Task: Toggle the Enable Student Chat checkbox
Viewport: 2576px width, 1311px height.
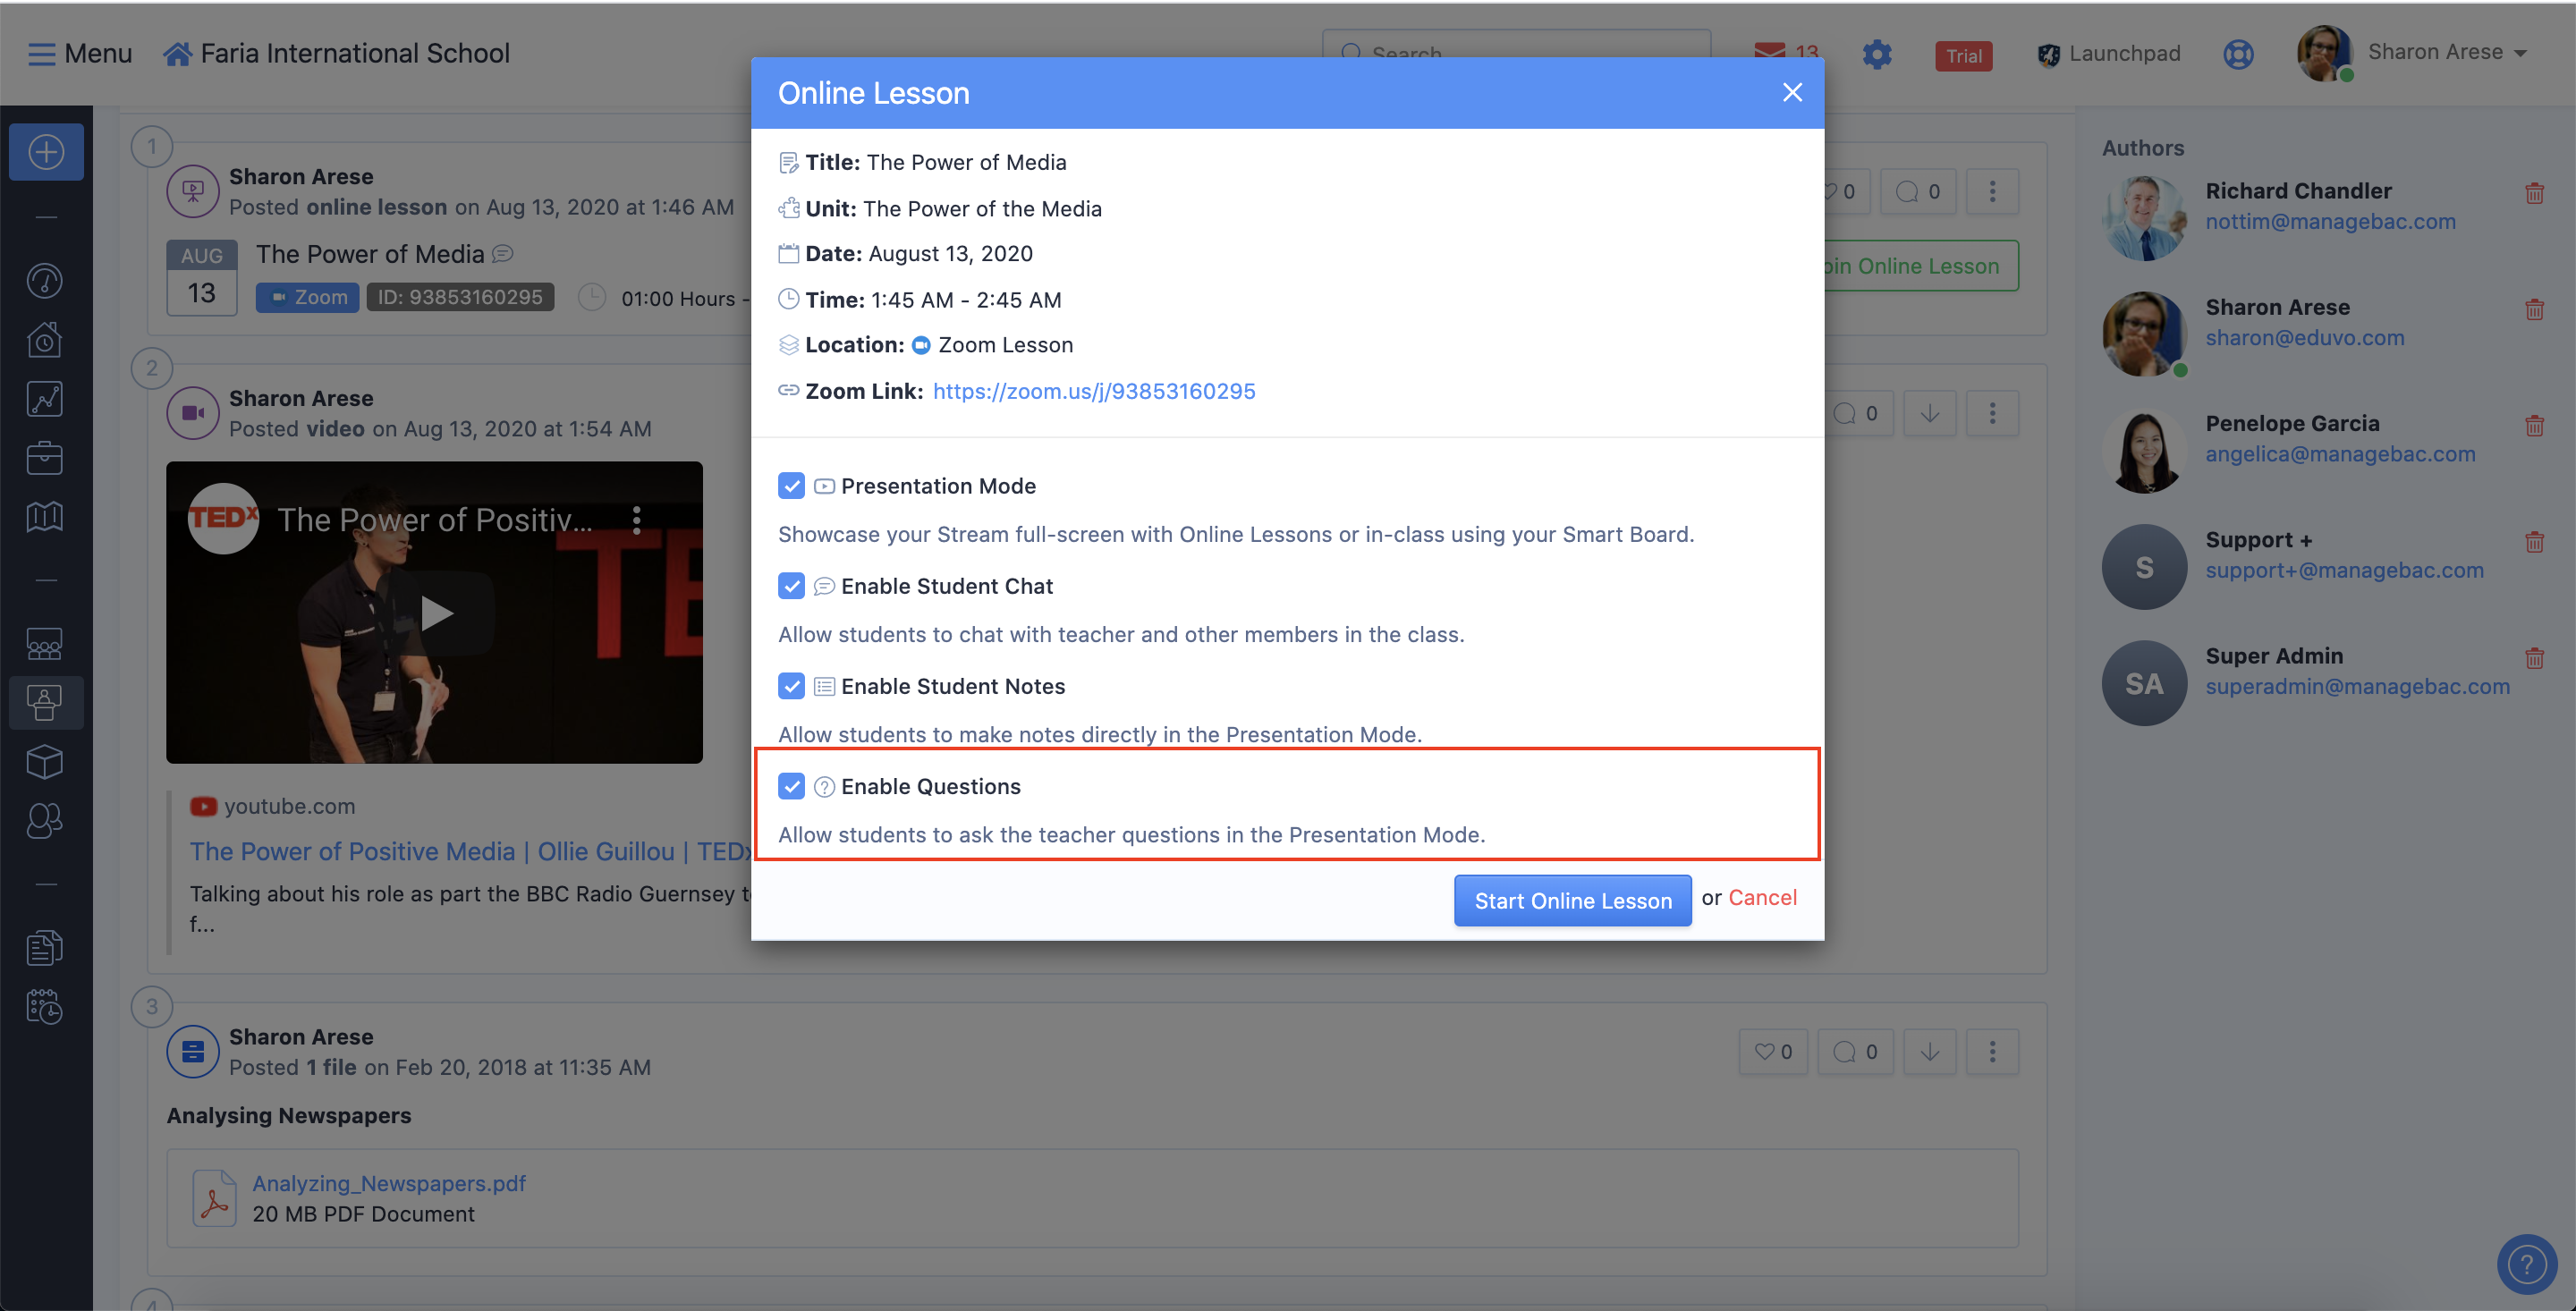Action: point(791,586)
